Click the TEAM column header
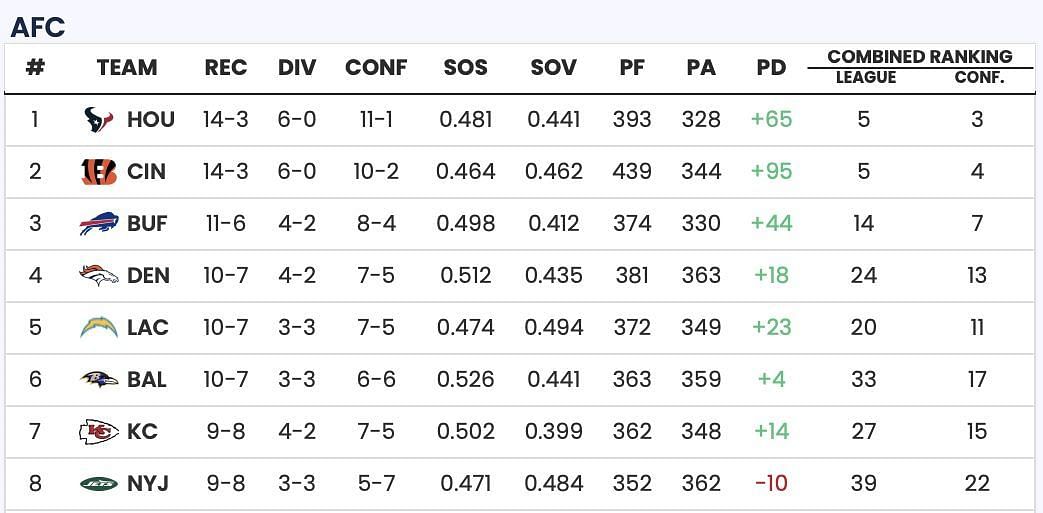 point(127,68)
